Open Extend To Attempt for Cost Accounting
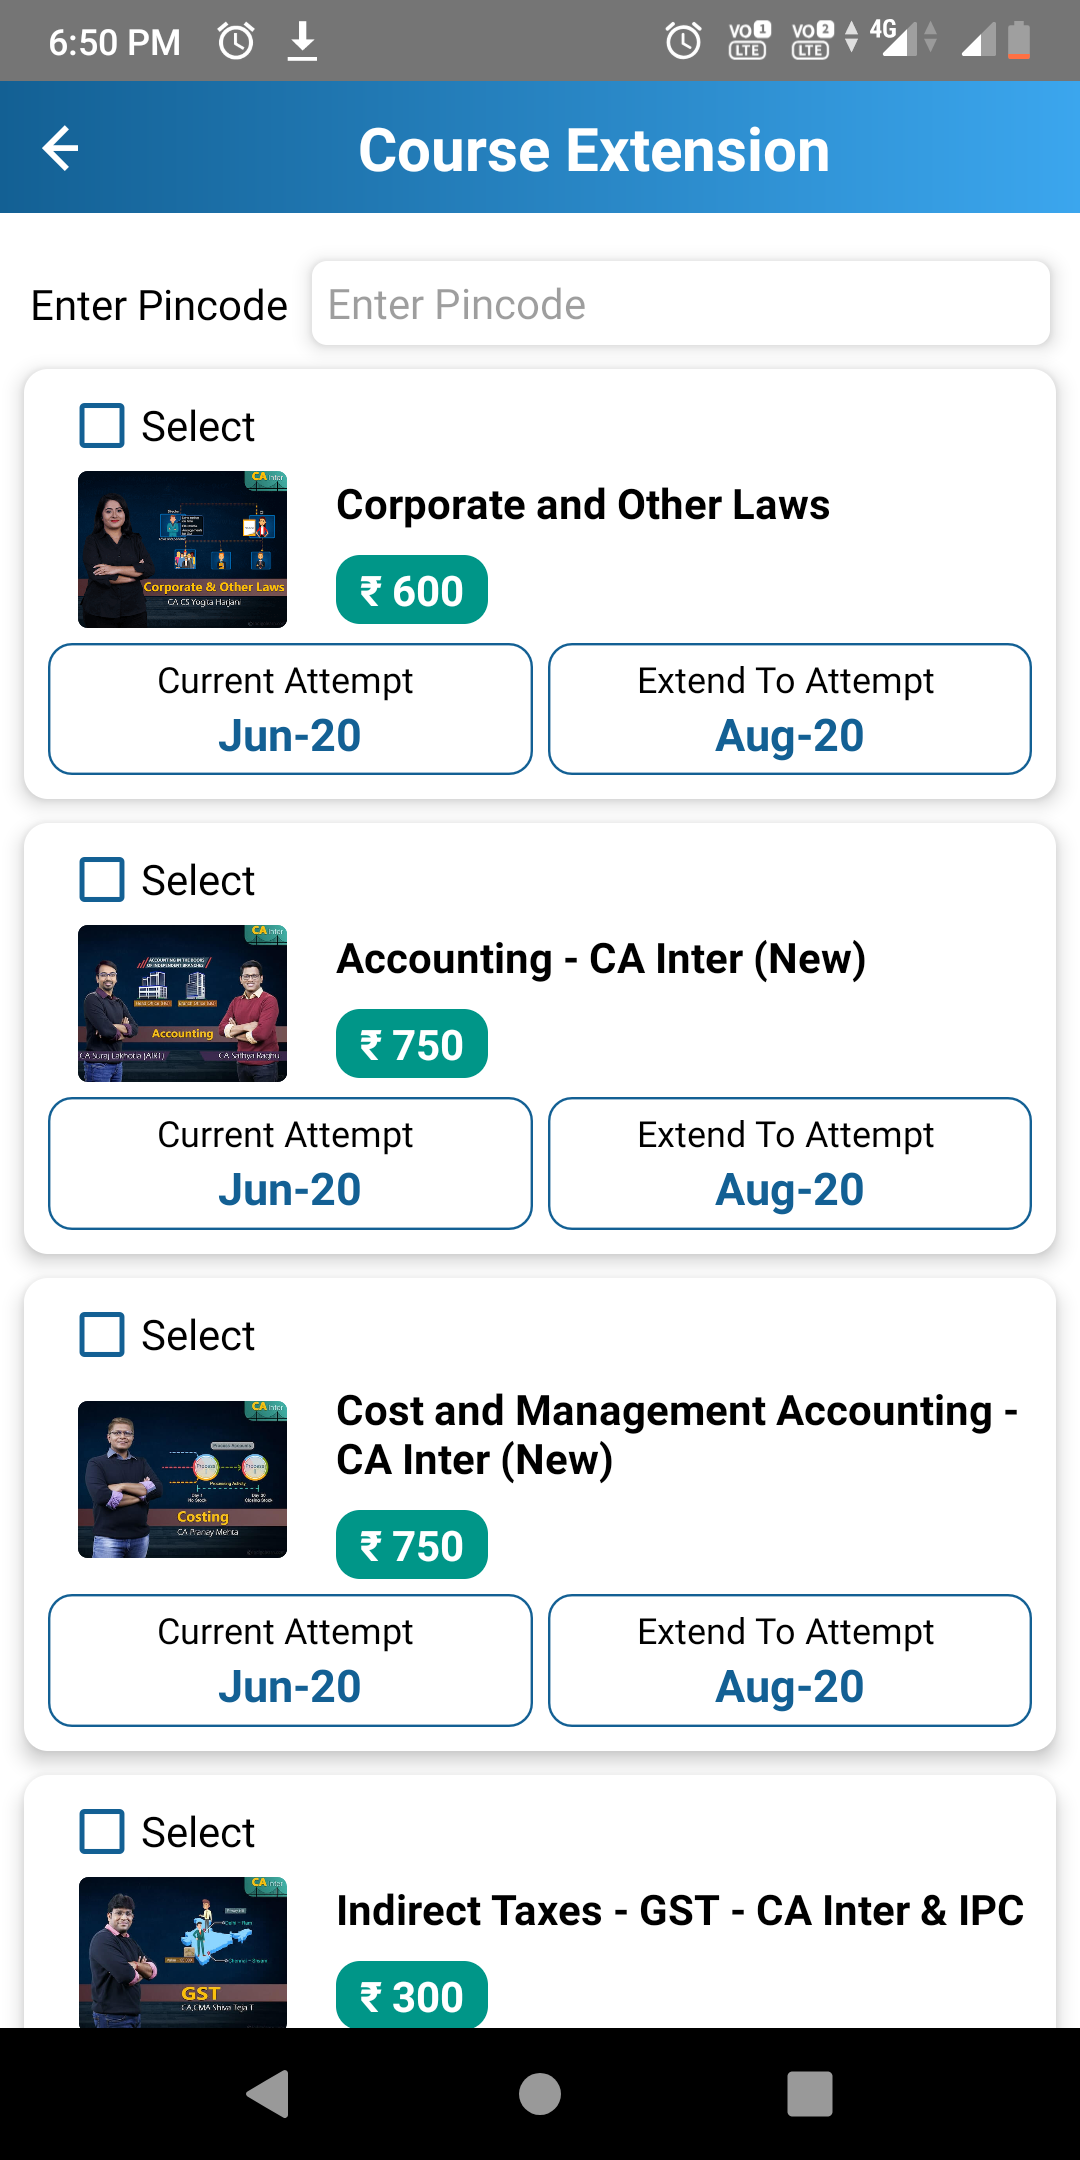 tap(789, 1660)
